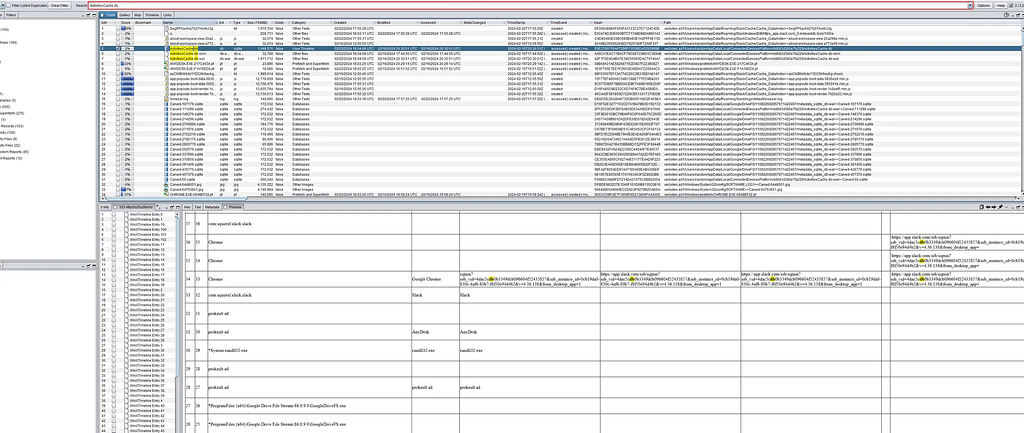
Task: Click the Clear Filter button
Action: (x=60, y=5)
